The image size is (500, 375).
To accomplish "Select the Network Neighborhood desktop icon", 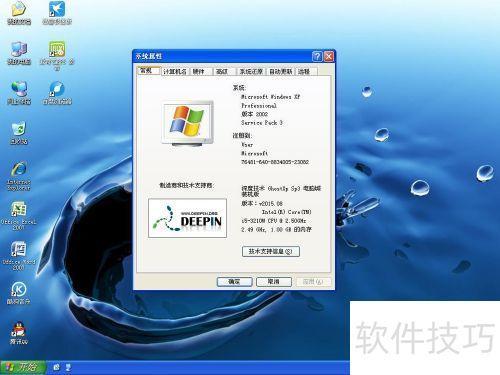I will tap(19, 93).
